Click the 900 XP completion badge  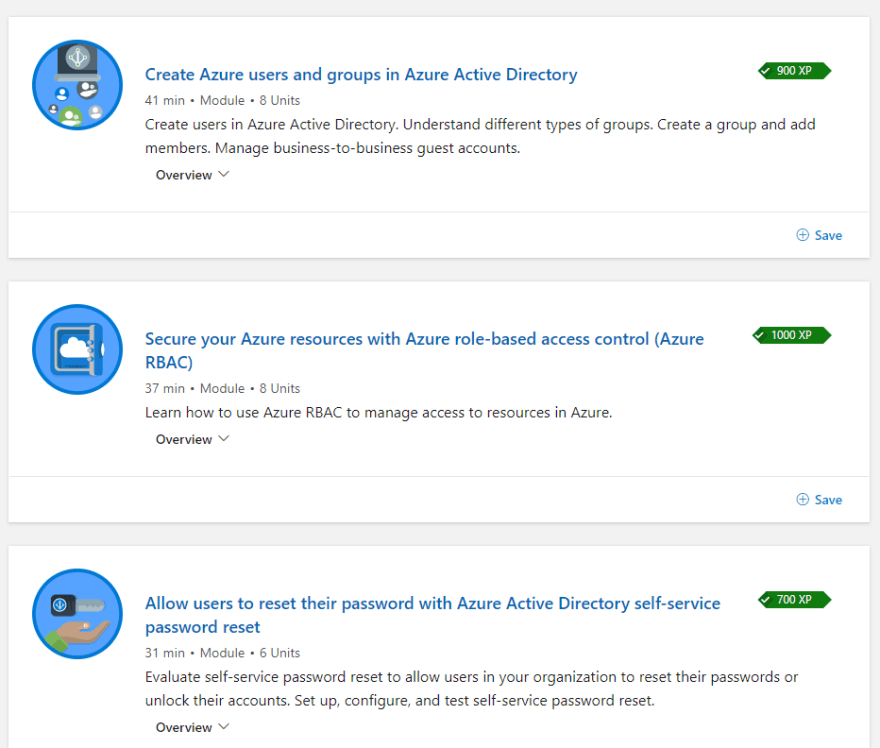[794, 71]
